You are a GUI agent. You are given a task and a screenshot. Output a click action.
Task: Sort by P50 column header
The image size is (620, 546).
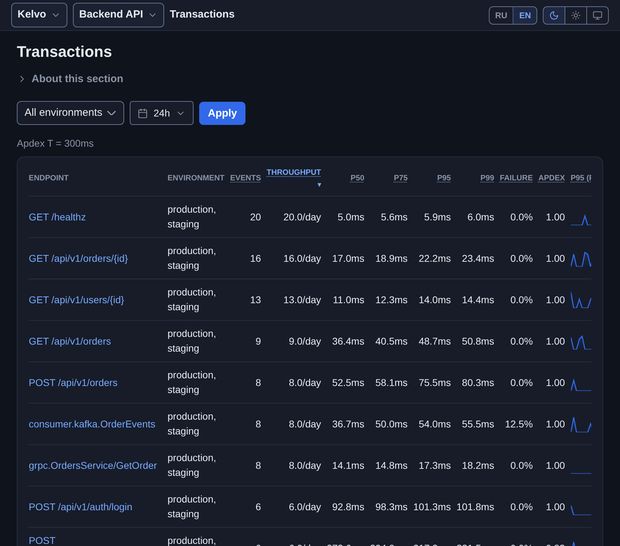[357, 178]
